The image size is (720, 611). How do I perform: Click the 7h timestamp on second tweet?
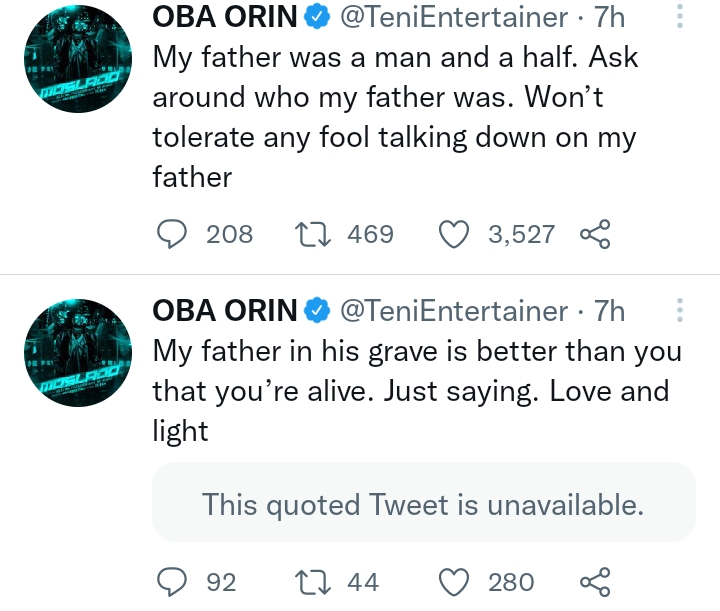[x=610, y=311]
